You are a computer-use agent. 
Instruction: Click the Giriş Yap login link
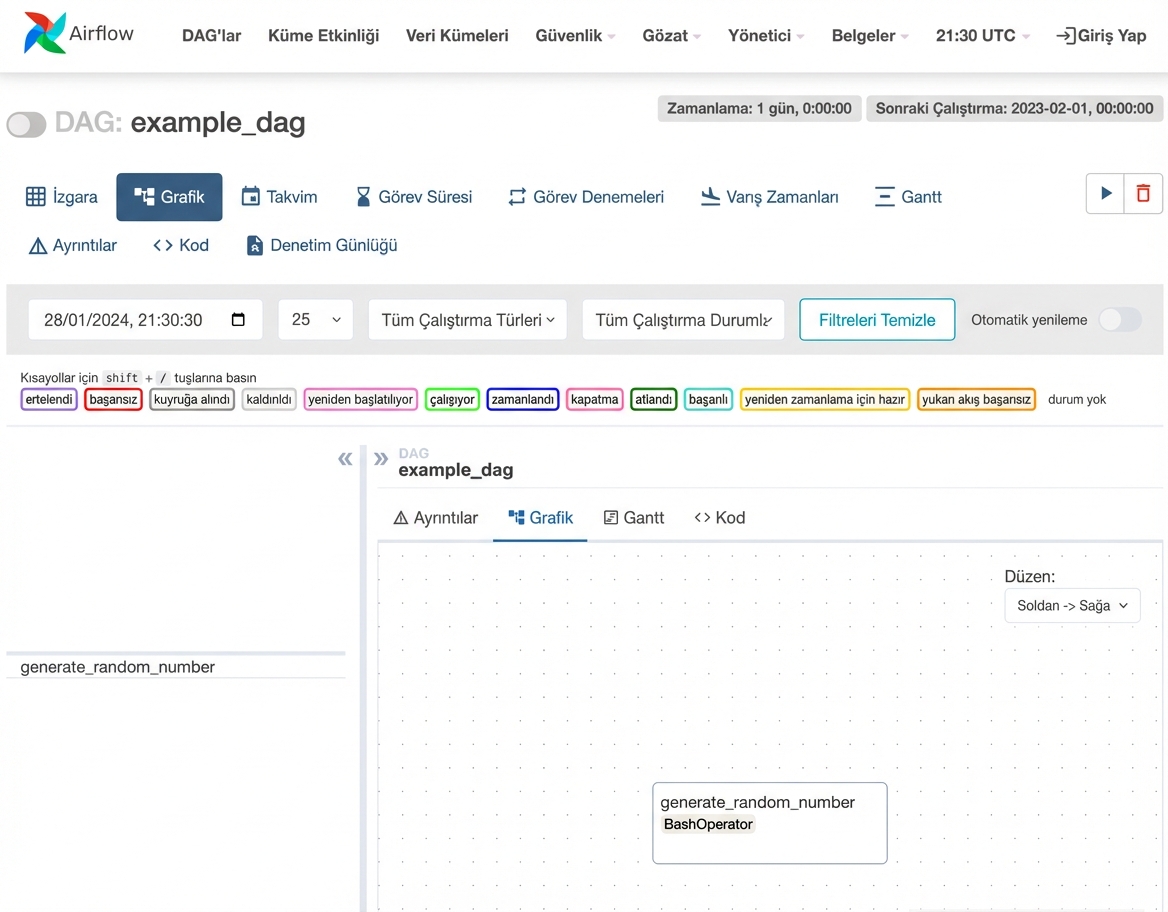[x=1101, y=36]
